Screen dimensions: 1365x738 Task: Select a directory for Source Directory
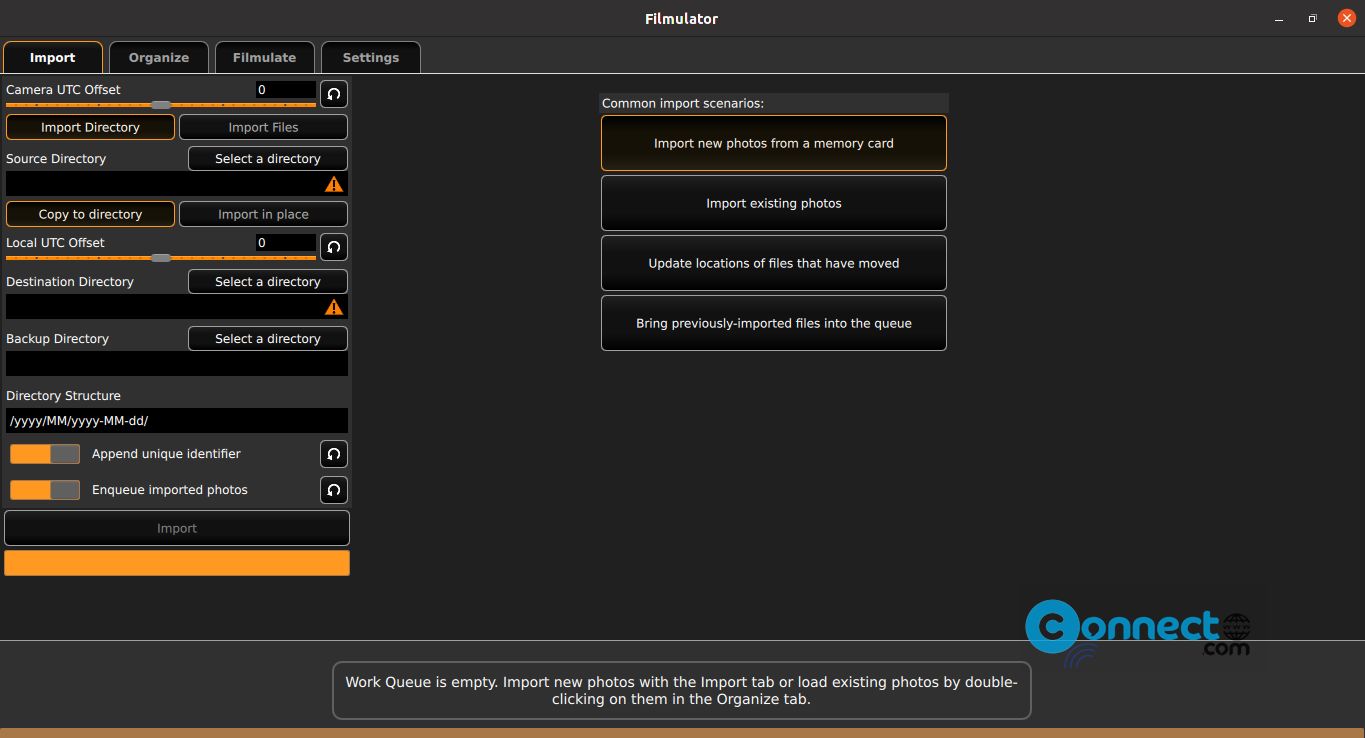point(268,158)
